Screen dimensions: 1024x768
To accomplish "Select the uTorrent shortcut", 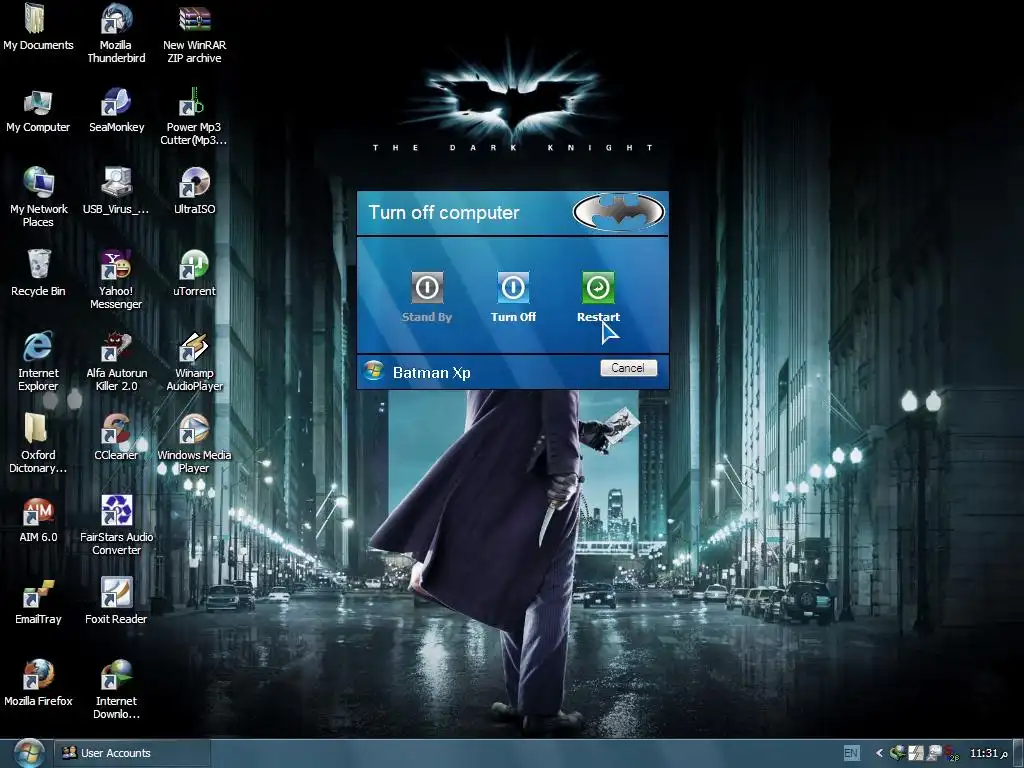I will click(x=195, y=273).
